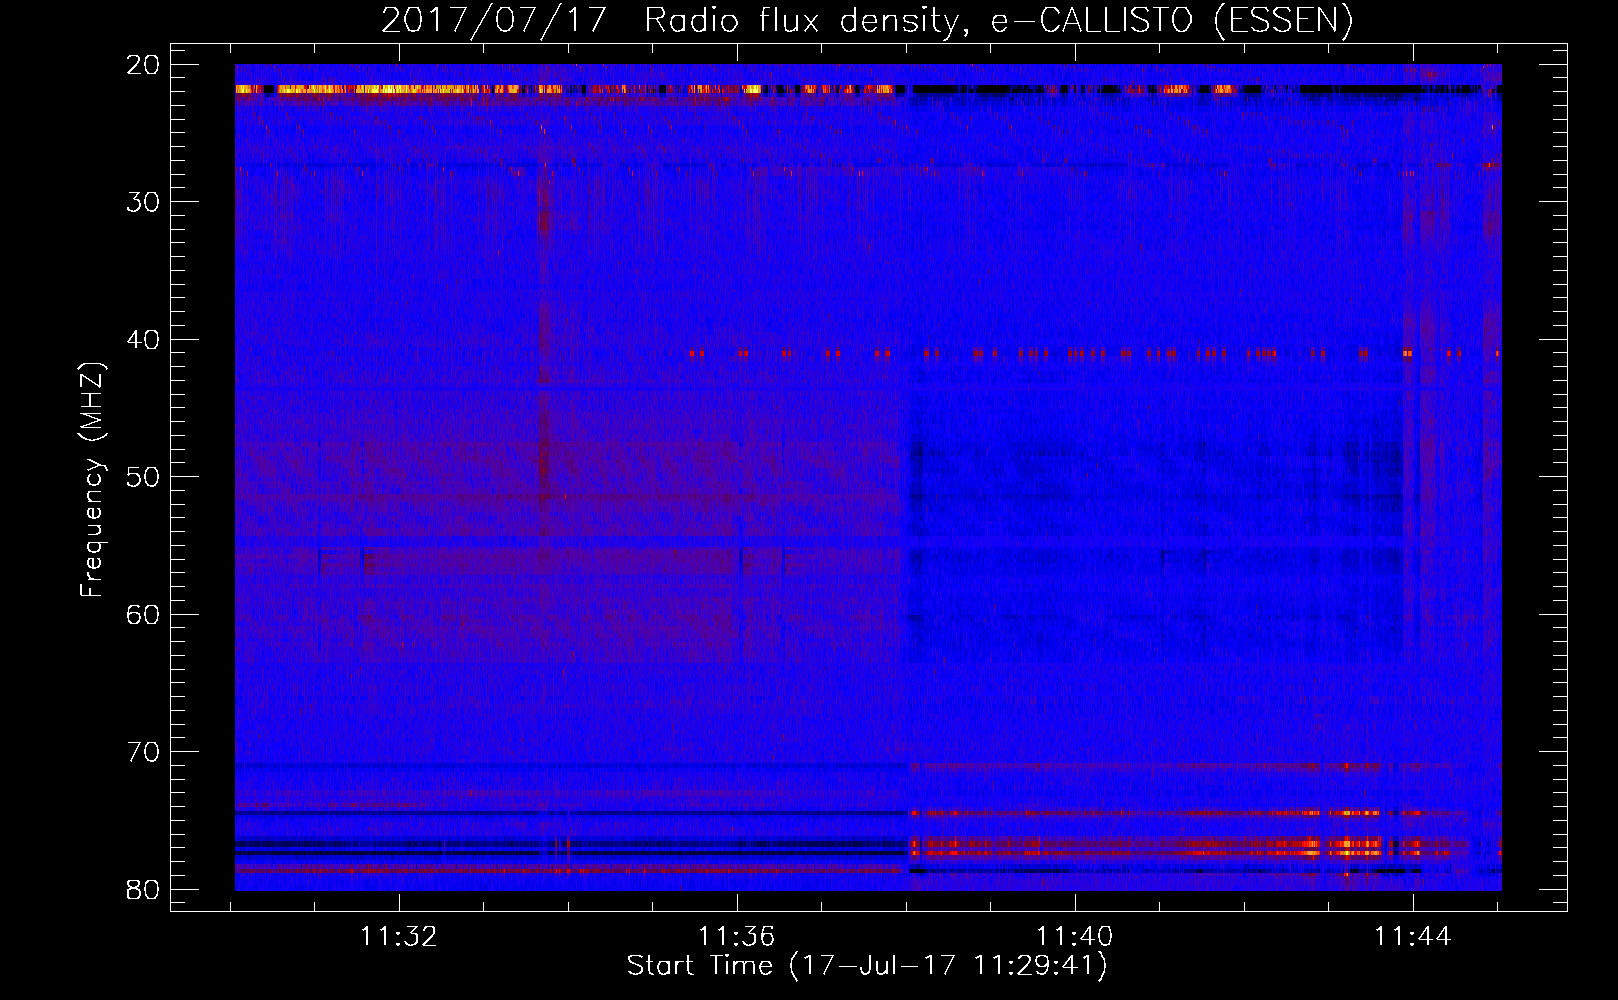
Task: Click the "Start Time (17-Jul-17 11:29:41)" label
Action: [x=867, y=966]
